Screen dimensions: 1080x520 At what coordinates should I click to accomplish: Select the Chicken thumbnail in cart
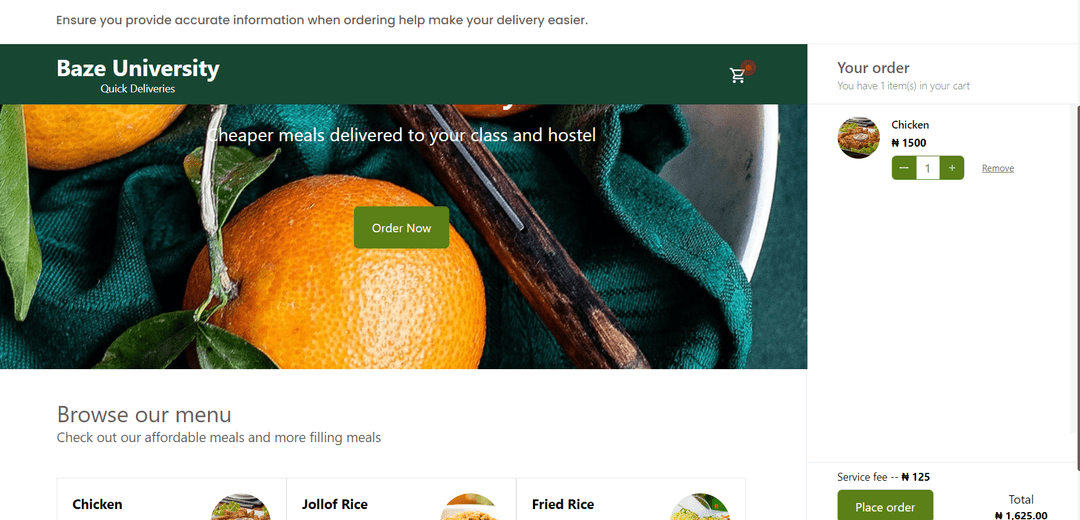(x=858, y=138)
